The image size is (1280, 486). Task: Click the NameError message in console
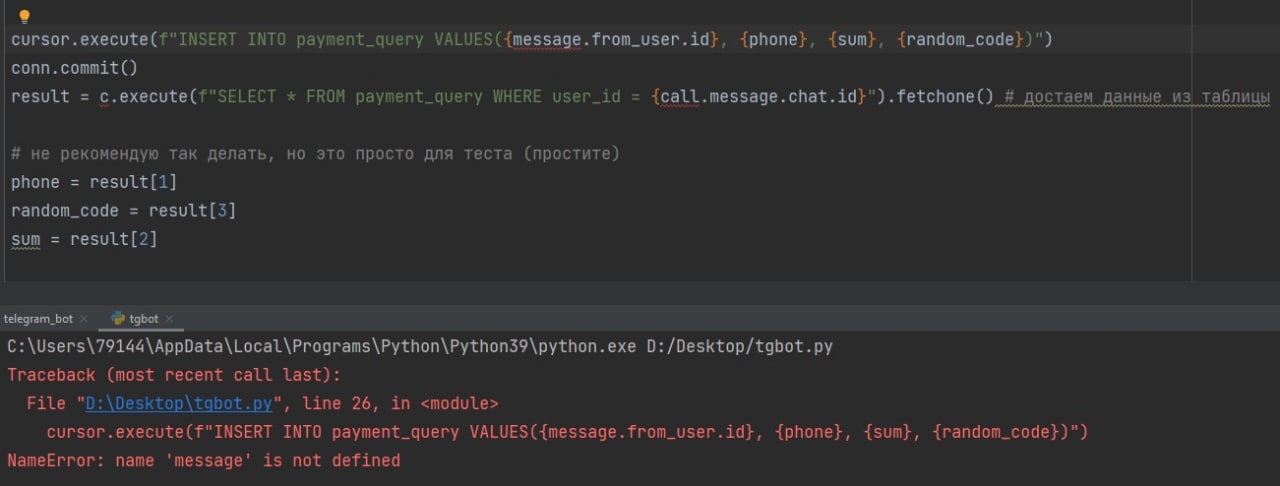click(203, 461)
